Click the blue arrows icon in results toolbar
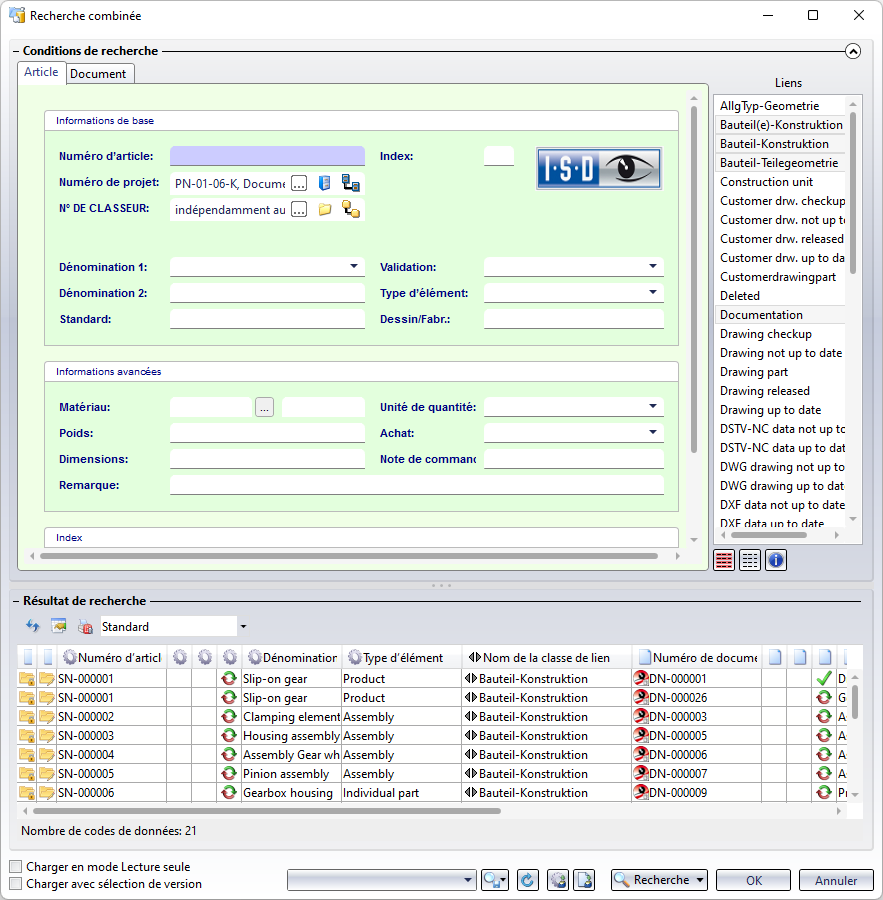This screenshot has height=900, width=883. coord(33,626)
